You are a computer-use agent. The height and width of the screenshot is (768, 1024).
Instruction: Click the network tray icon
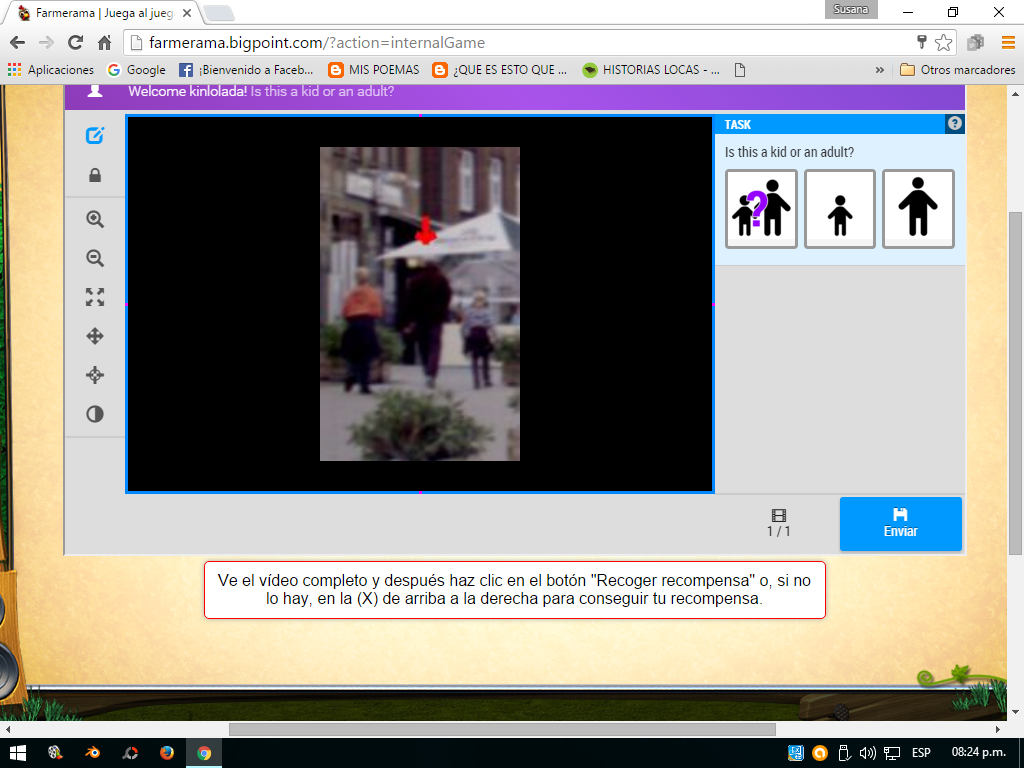click(892, 753)
